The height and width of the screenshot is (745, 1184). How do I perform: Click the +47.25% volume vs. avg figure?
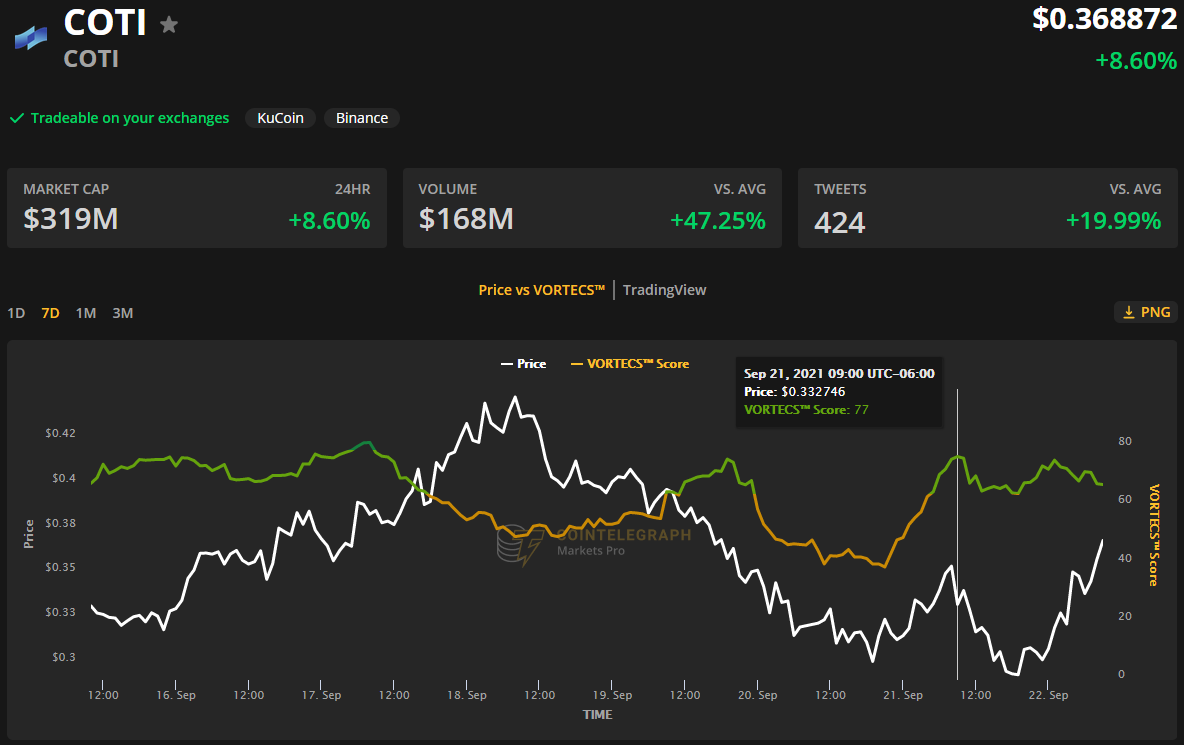coord(718,220)
